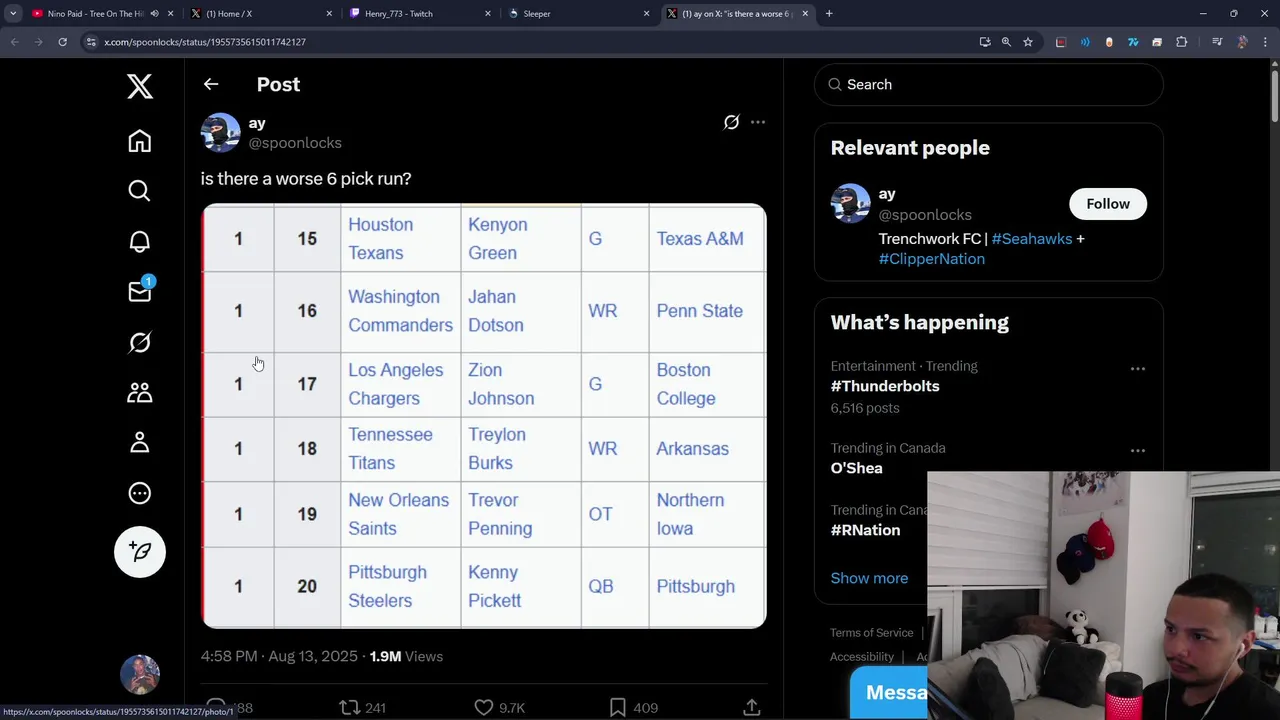Image resolution: width=1280 pixels, height=720 pixels.
Task: Open Communities icon in sidebar
Action: coord(140,393)
